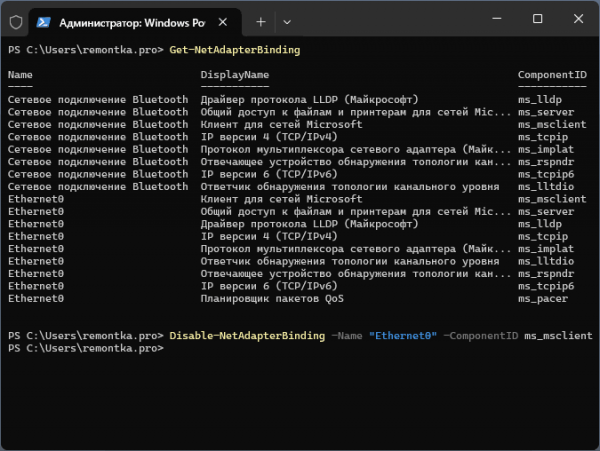Screen dimensions: 600x451
Task: Maximize the terminal window
Action: click(x=537, y=18)
